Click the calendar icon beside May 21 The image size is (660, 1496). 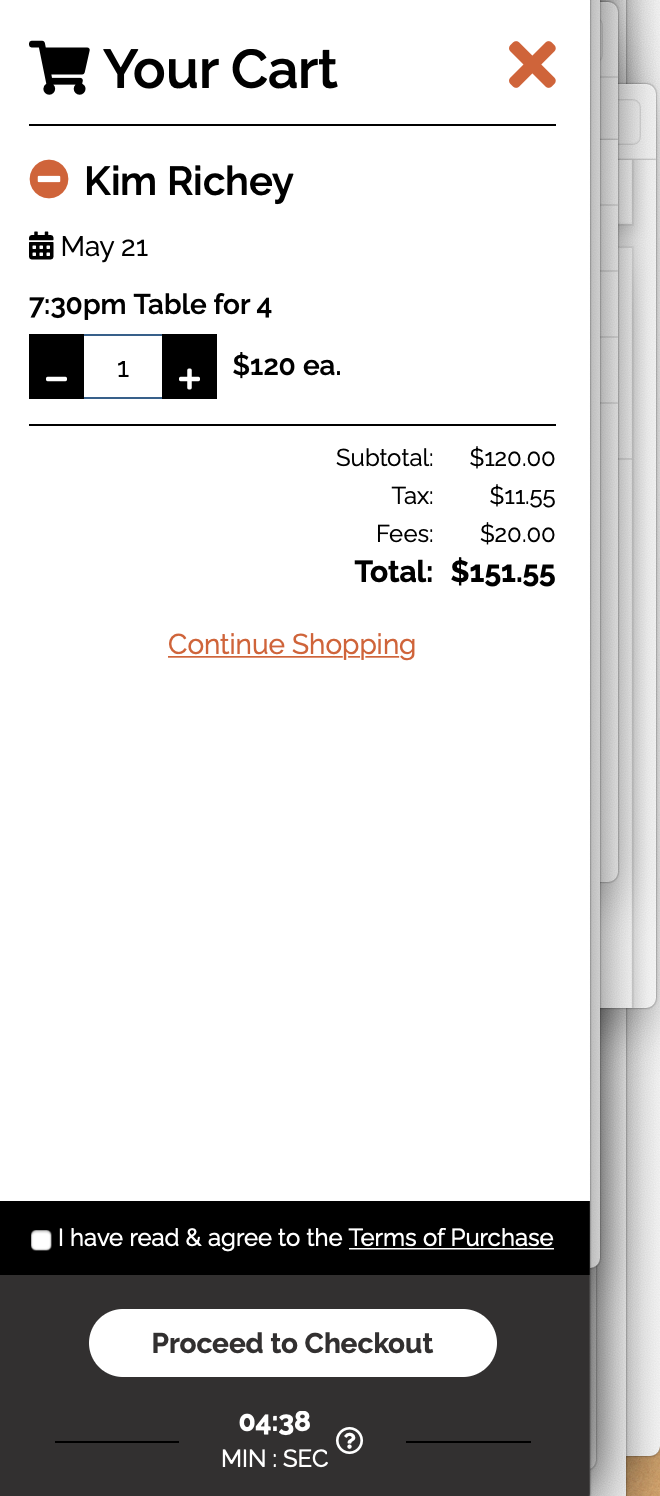[x=41, y=246]
